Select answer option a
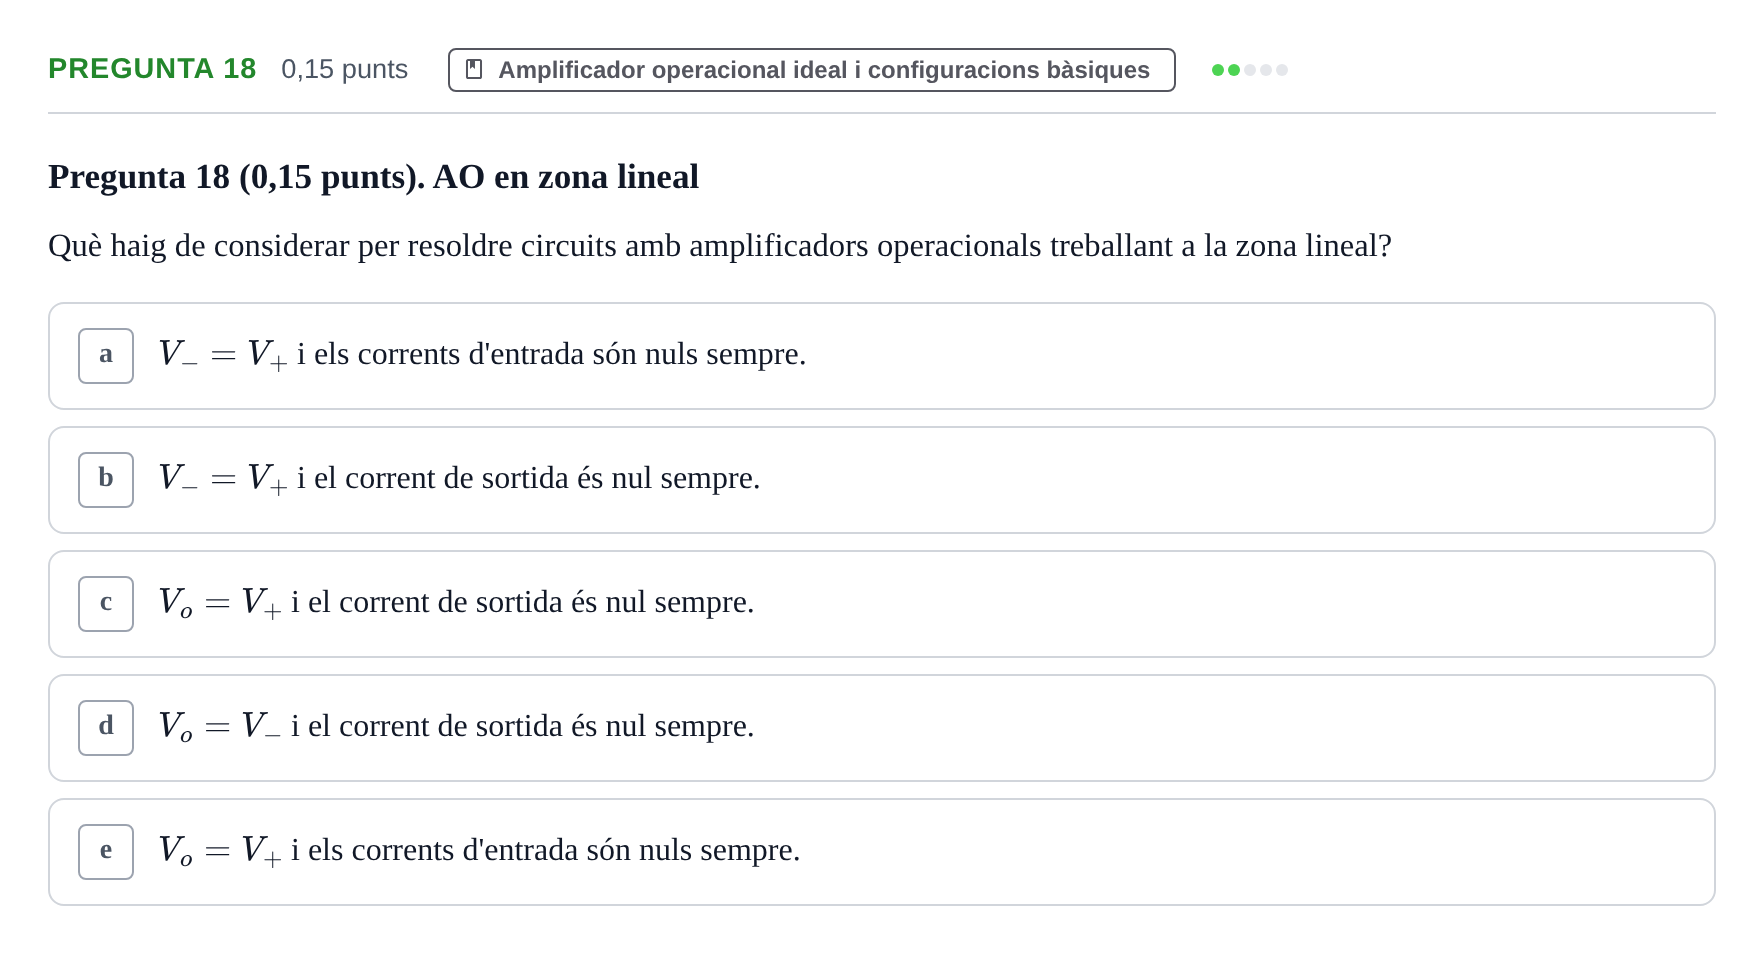Viewport: 1764px width, 954px height. (881, 356)
